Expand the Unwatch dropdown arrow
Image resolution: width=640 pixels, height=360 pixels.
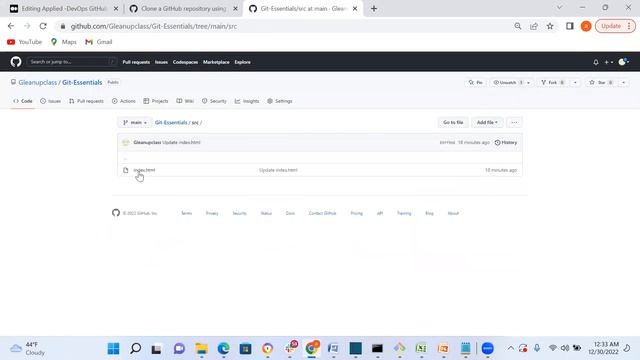529,82
